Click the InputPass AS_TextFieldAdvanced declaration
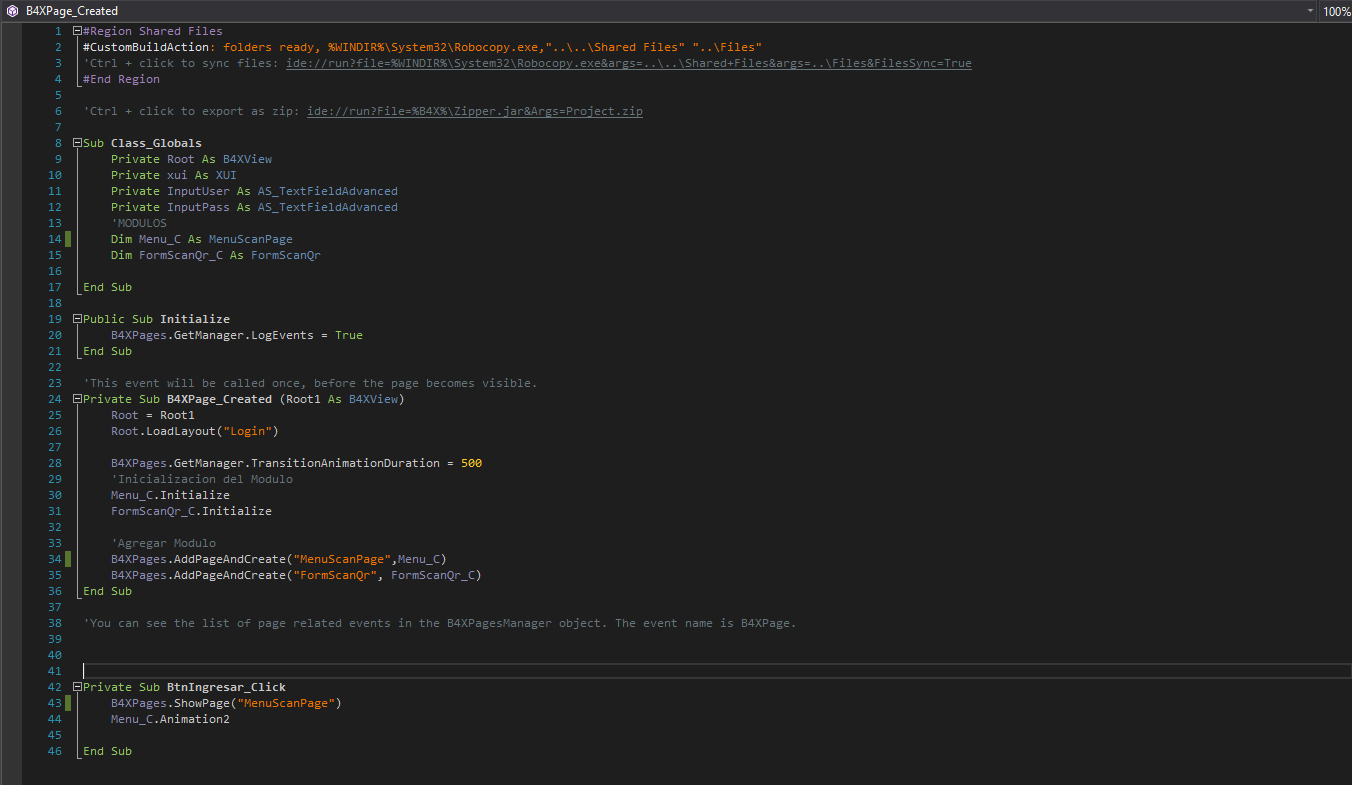 pos(254,207)
